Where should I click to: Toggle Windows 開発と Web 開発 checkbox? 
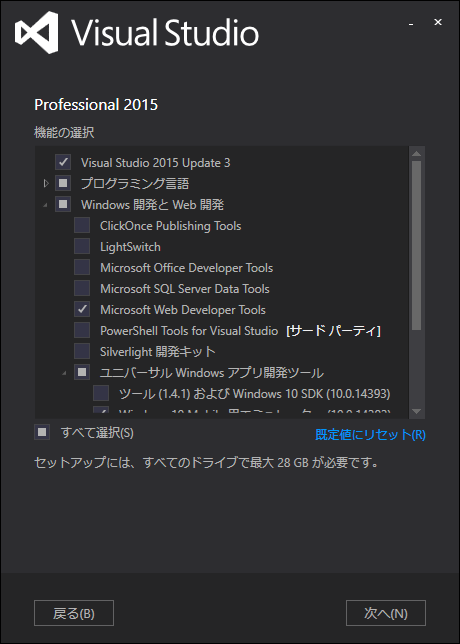click(x=63, y=204)
